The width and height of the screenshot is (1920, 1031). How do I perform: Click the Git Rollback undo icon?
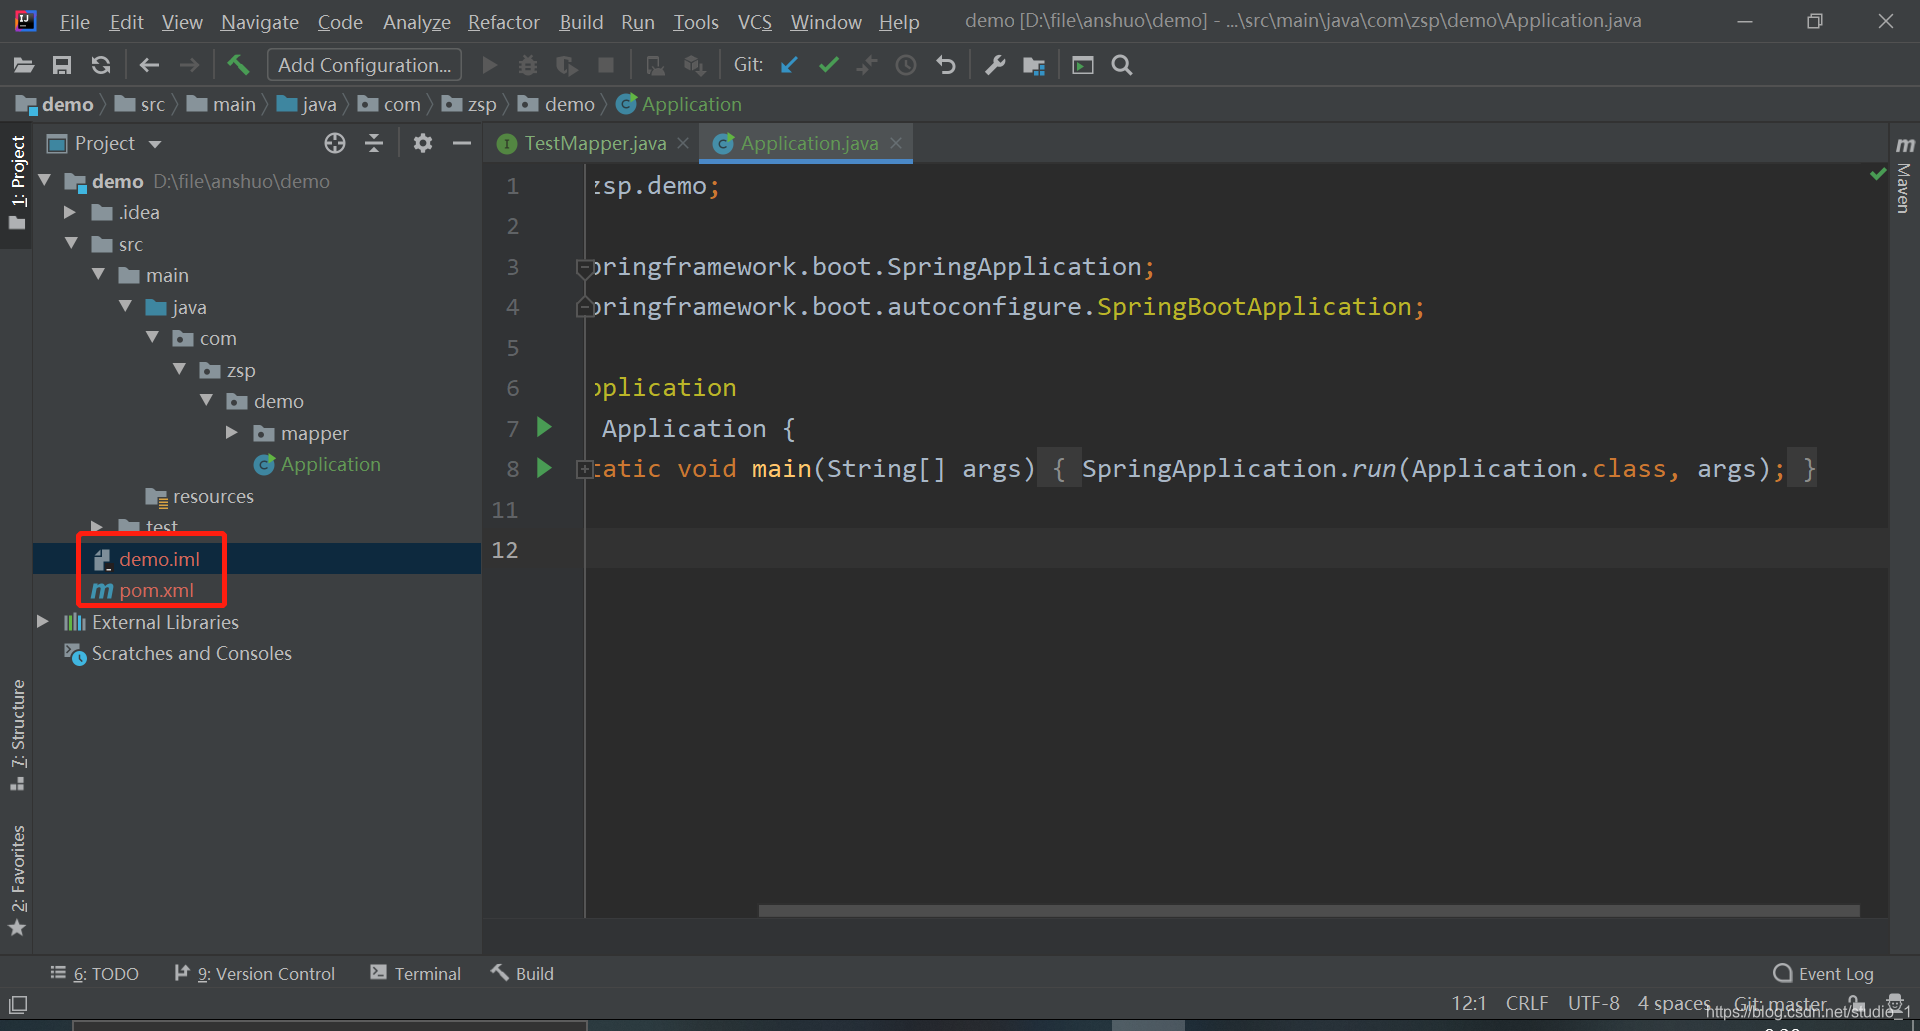tap(946, 65)
